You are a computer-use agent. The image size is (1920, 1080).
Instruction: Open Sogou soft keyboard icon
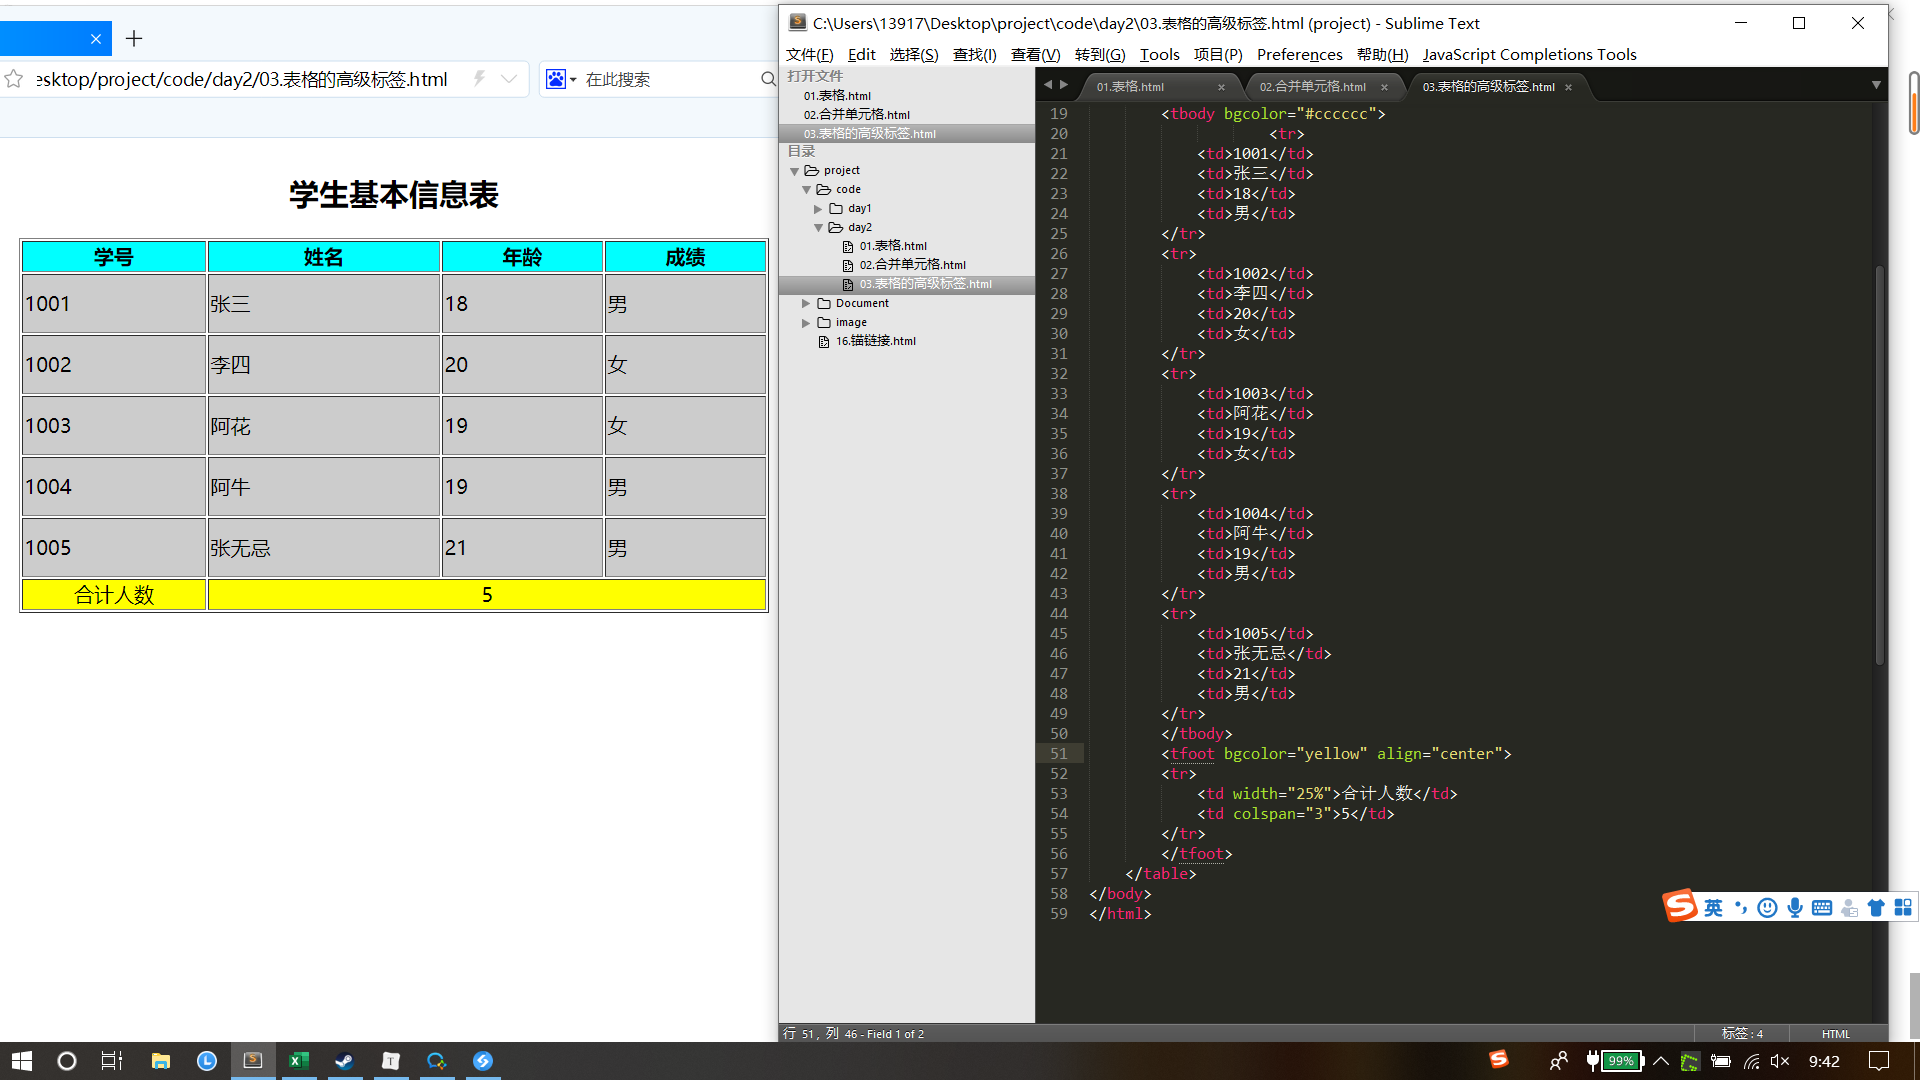tap(1822, 908)
